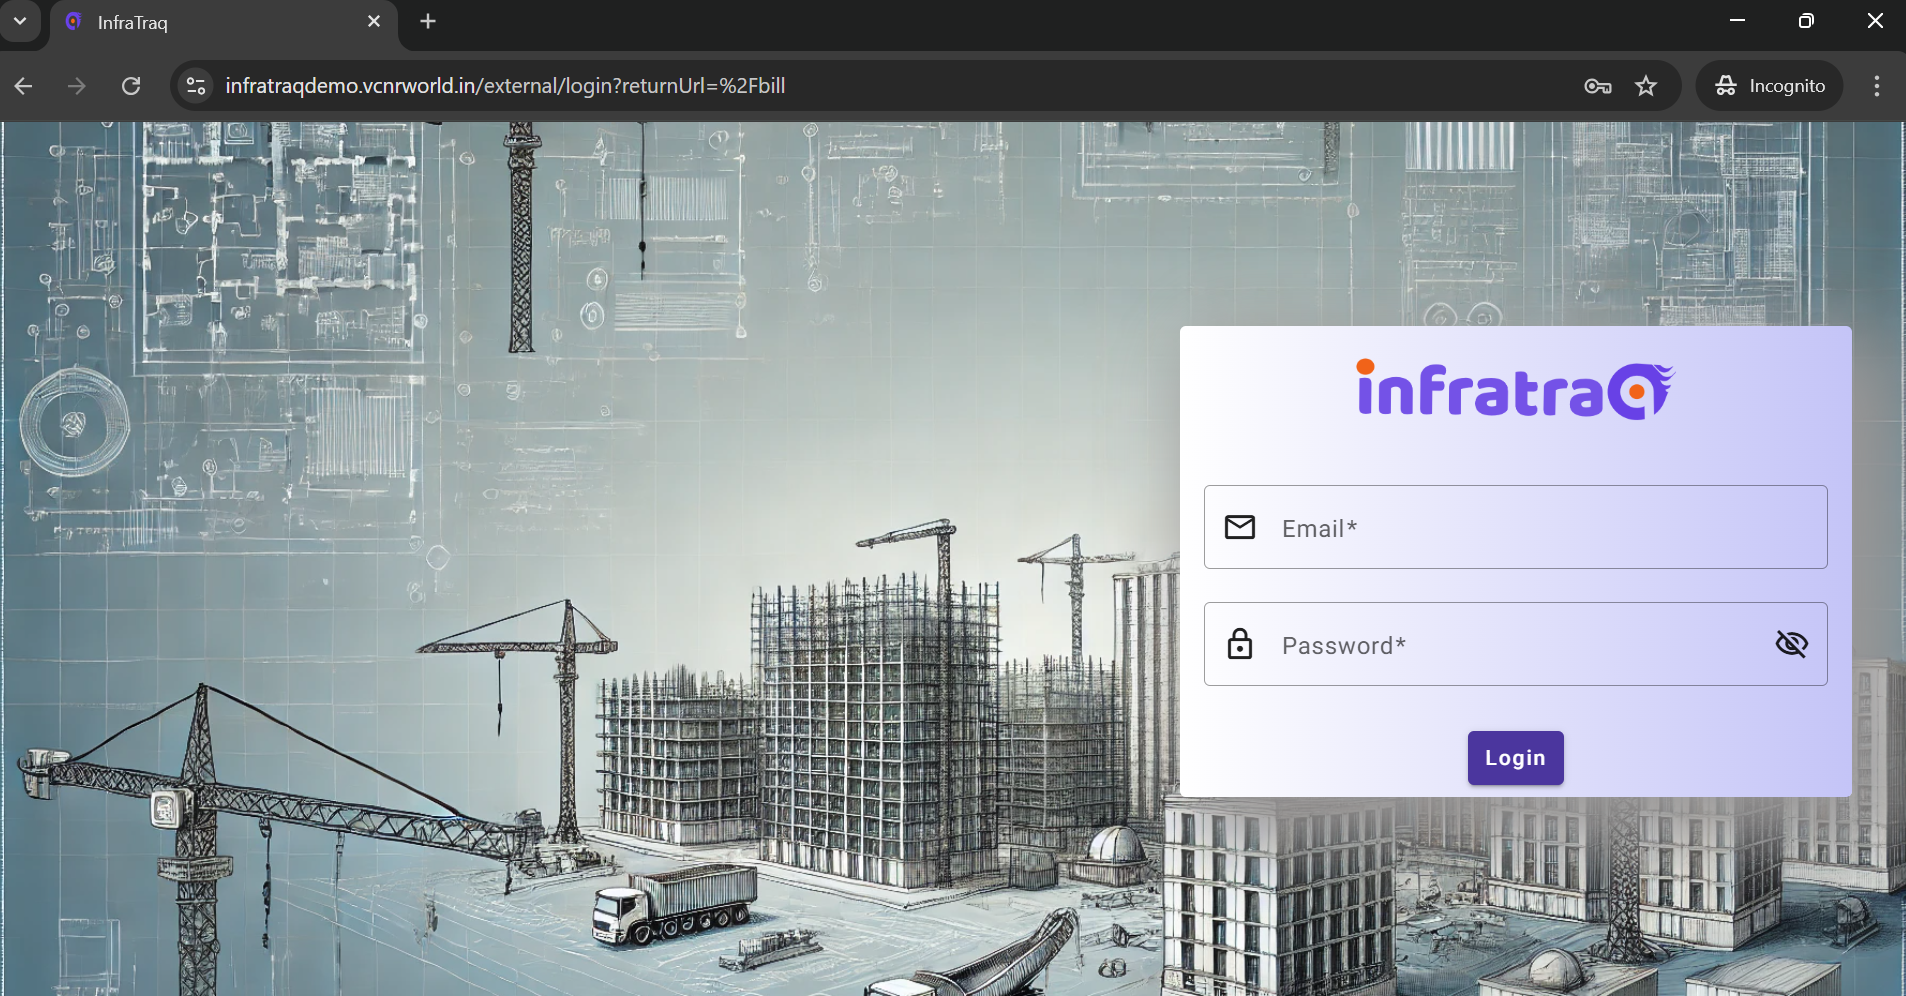This screenshot has width=1906, height=996.
Task: Open saved passwords key icon
Action: pyautogui.click(x=1598, y=86)
